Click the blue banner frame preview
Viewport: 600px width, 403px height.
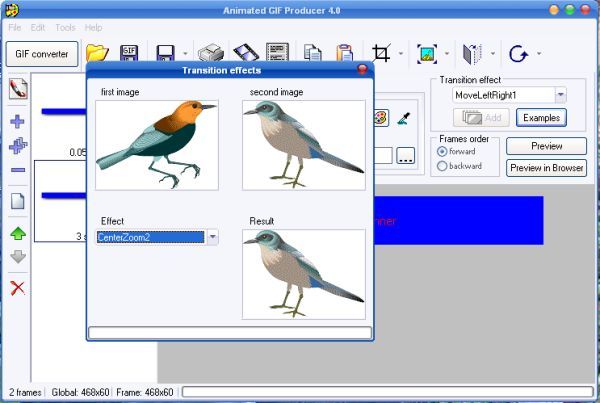pos(458,220)
